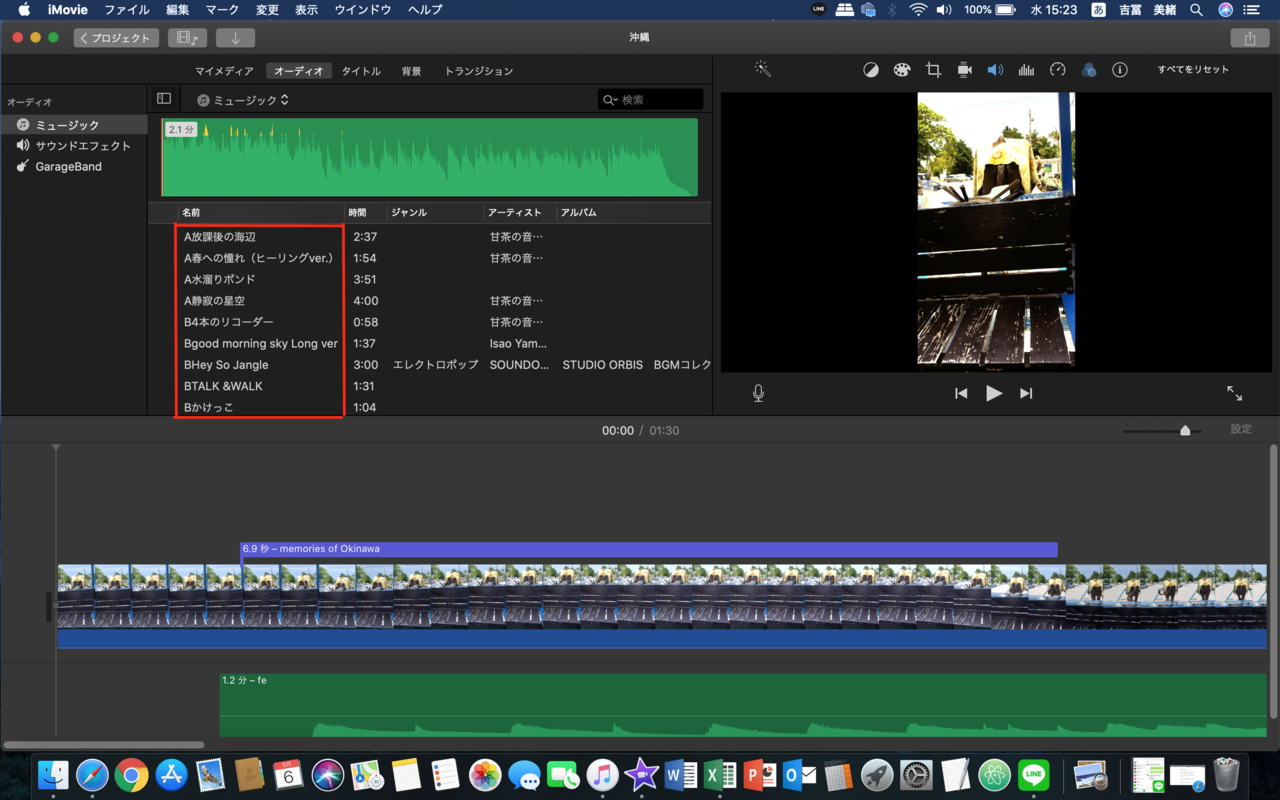Sort list by 時間 column header

coord(357,213)
